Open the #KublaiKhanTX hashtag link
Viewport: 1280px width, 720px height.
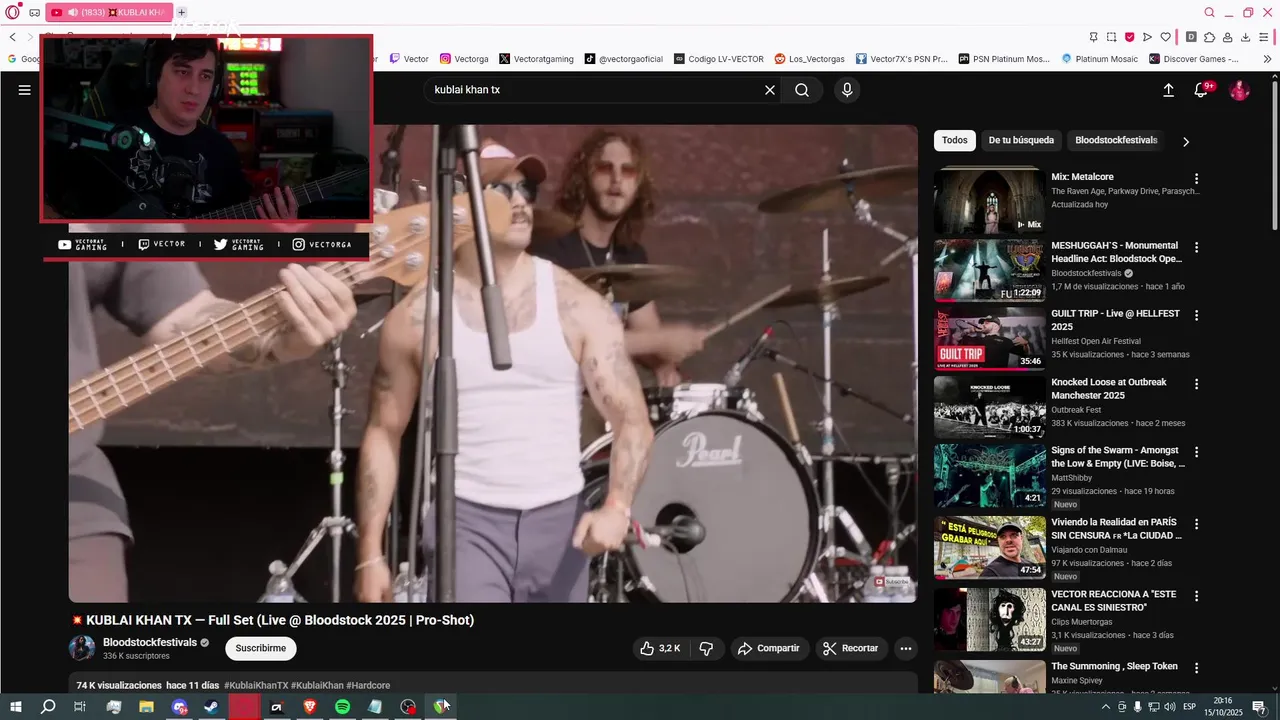256,685
